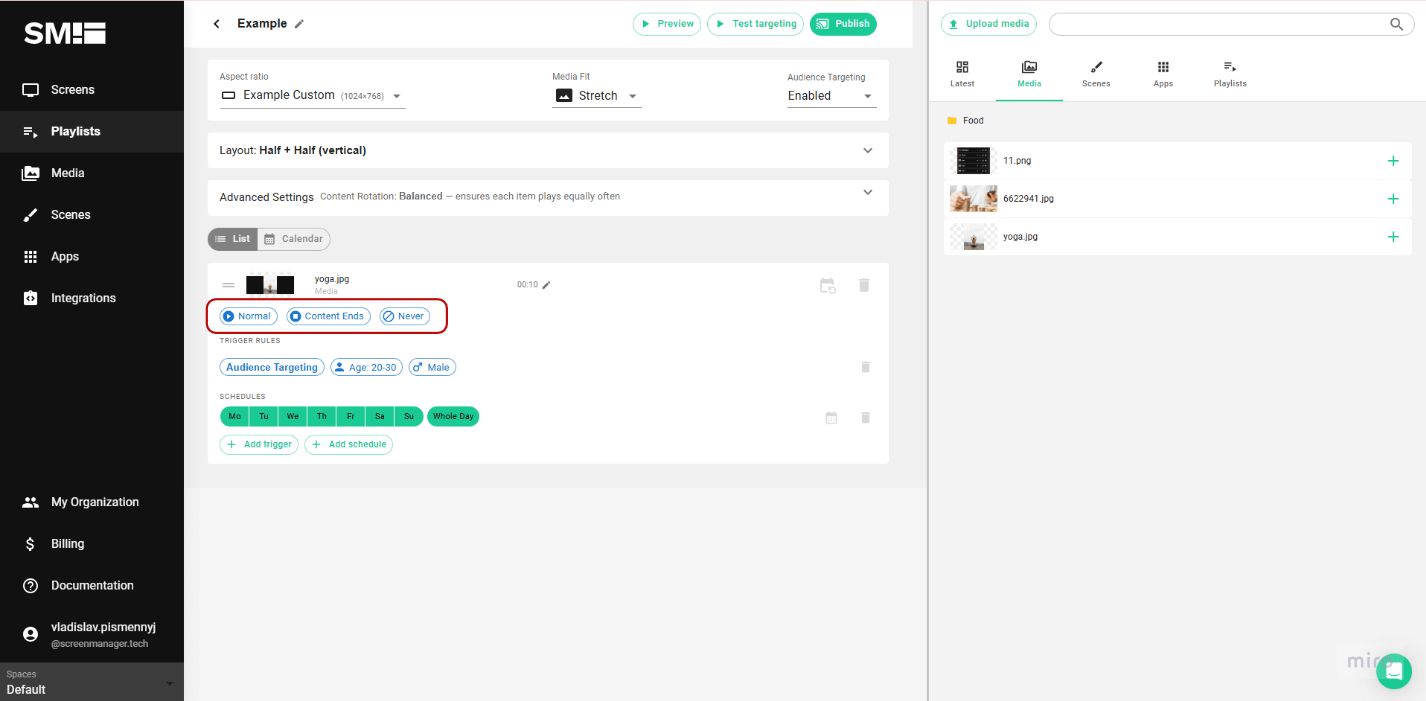Screen dimensions: 1426x701
Task: Select the Content Ends option
Action: 327,316
